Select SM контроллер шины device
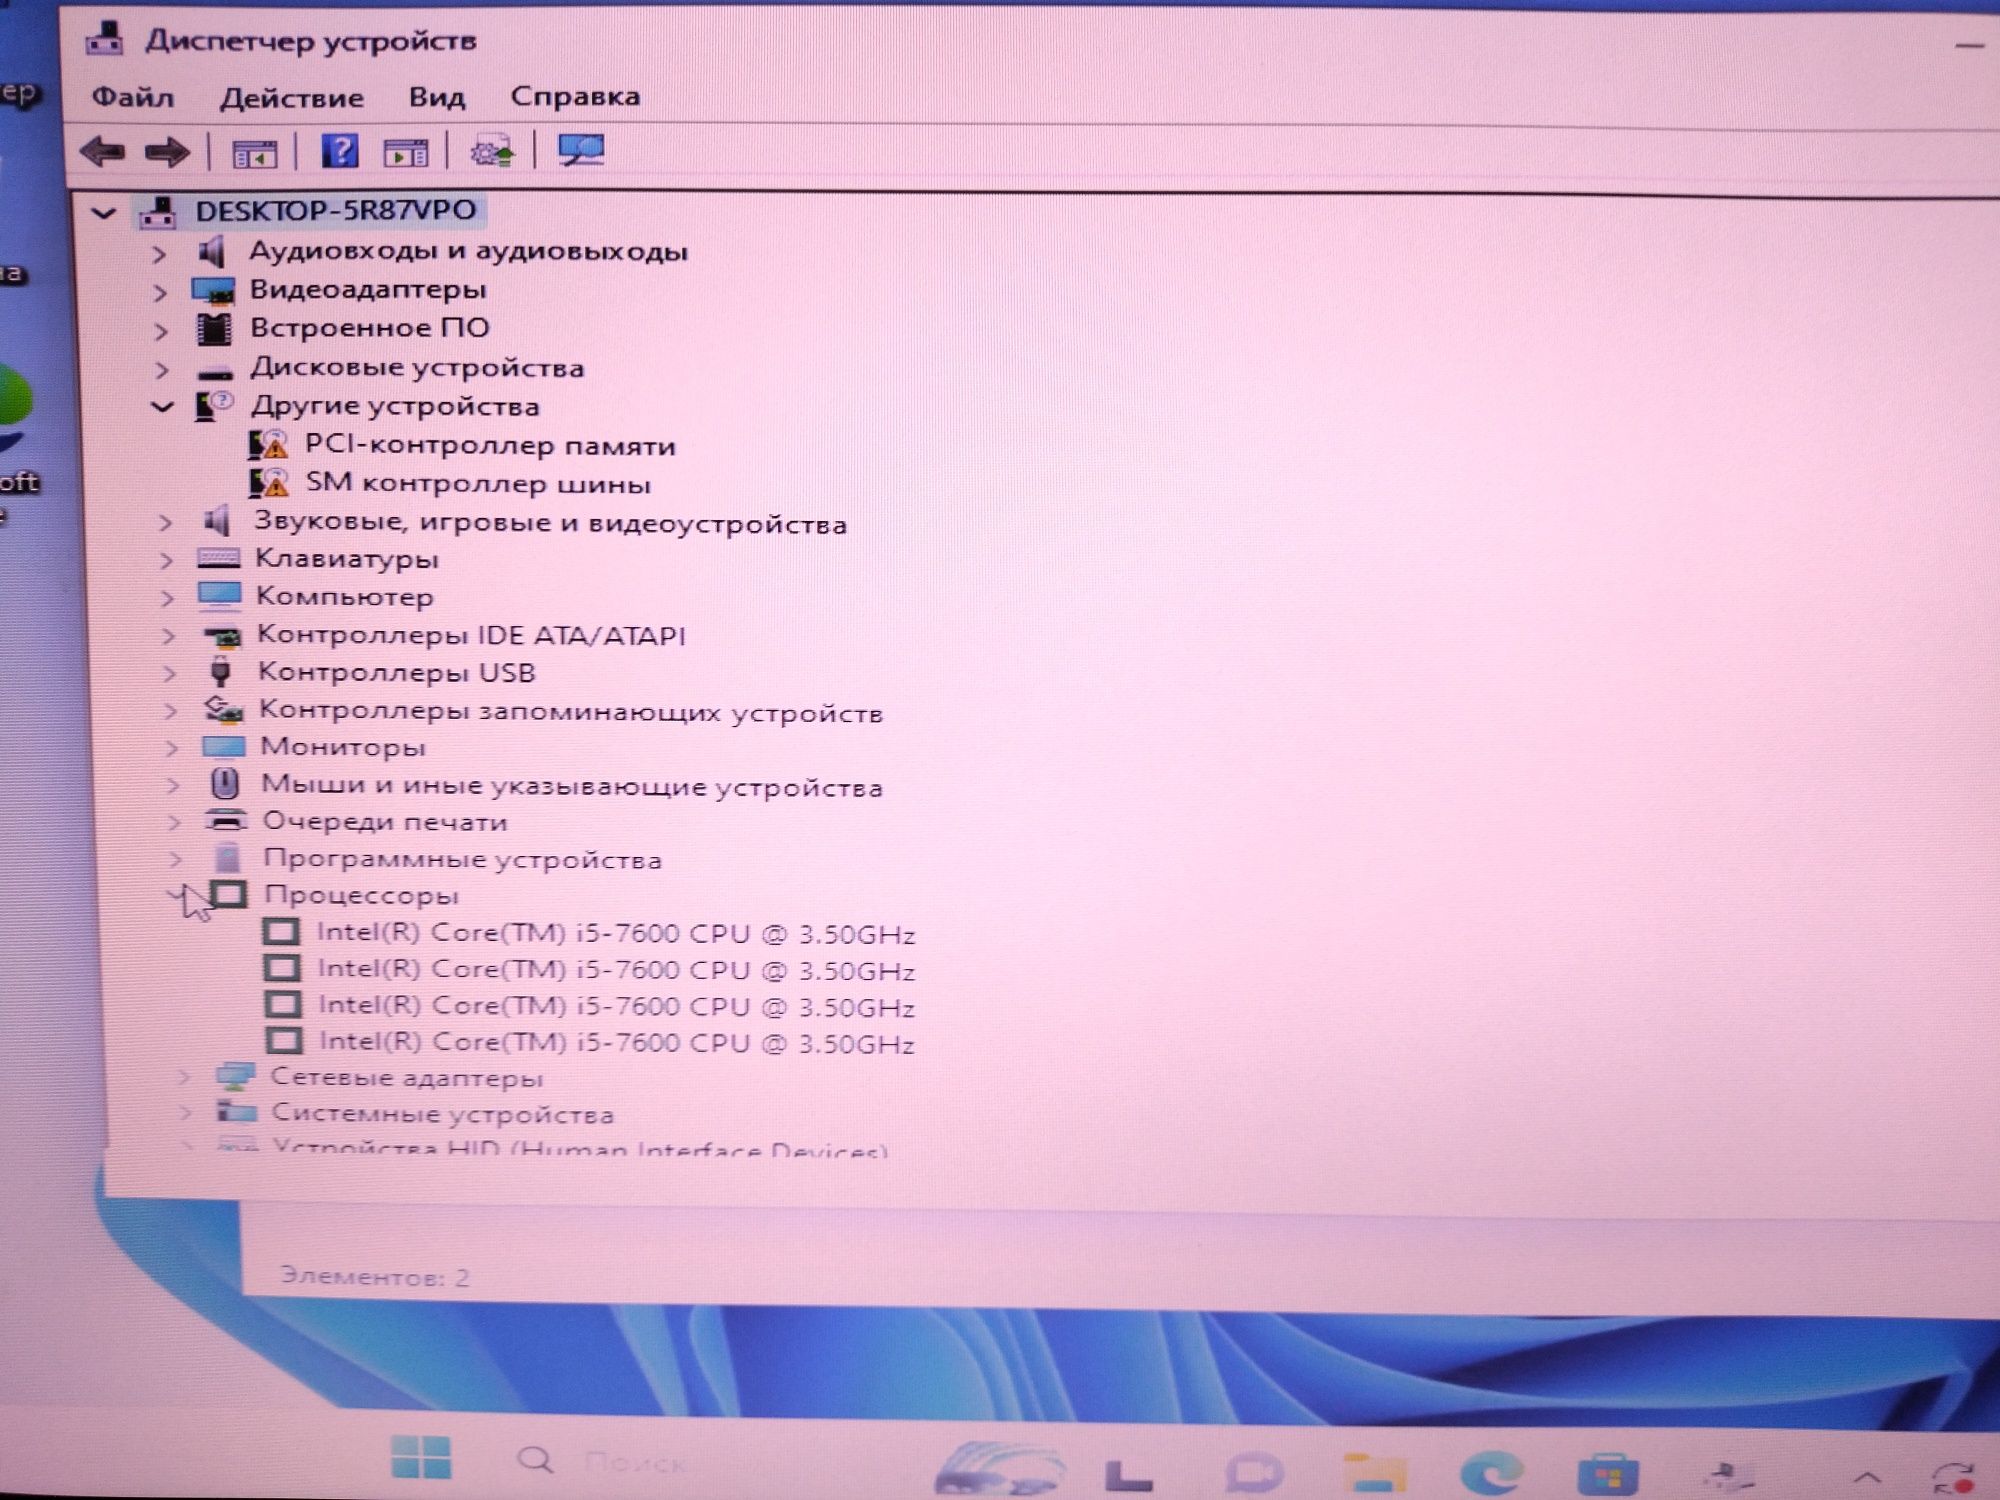 (478, 484)
